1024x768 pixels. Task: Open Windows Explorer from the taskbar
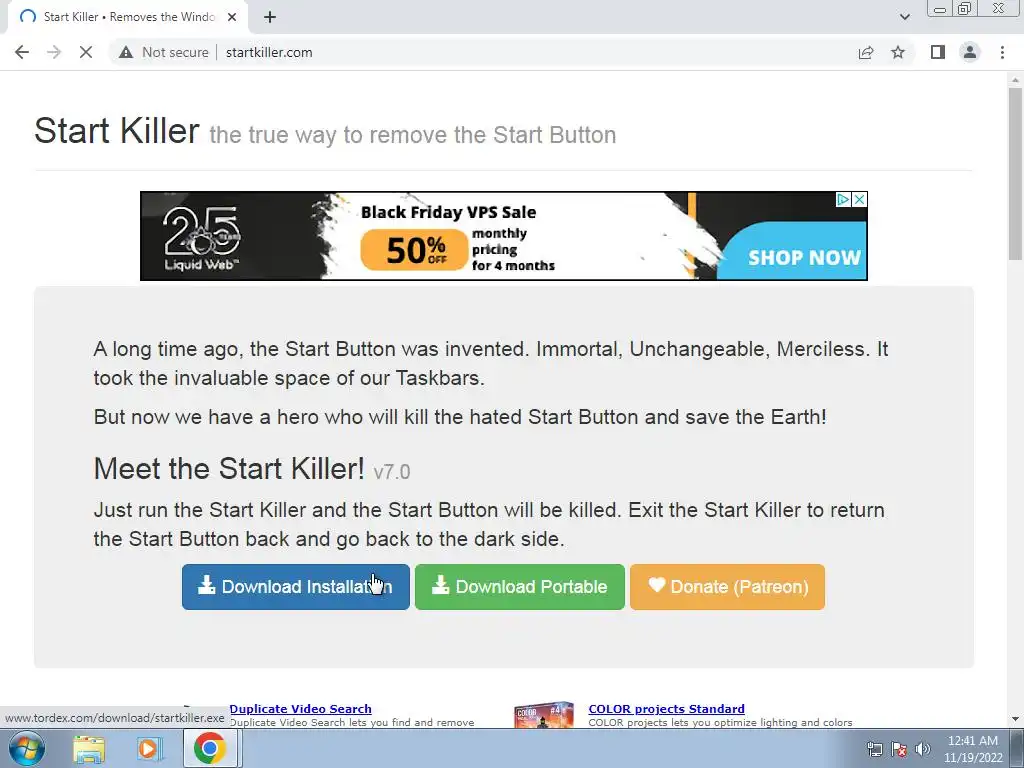[x=88, y=748]
